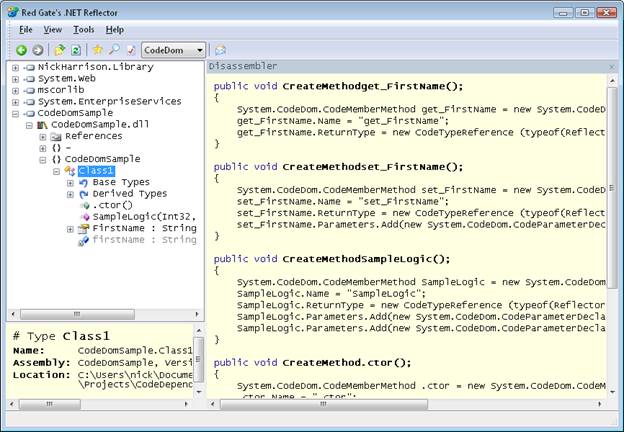Collapse the CodeDomSample namespace node
Image resolution: width=624 pixels, height=432 pixels.
43,160
